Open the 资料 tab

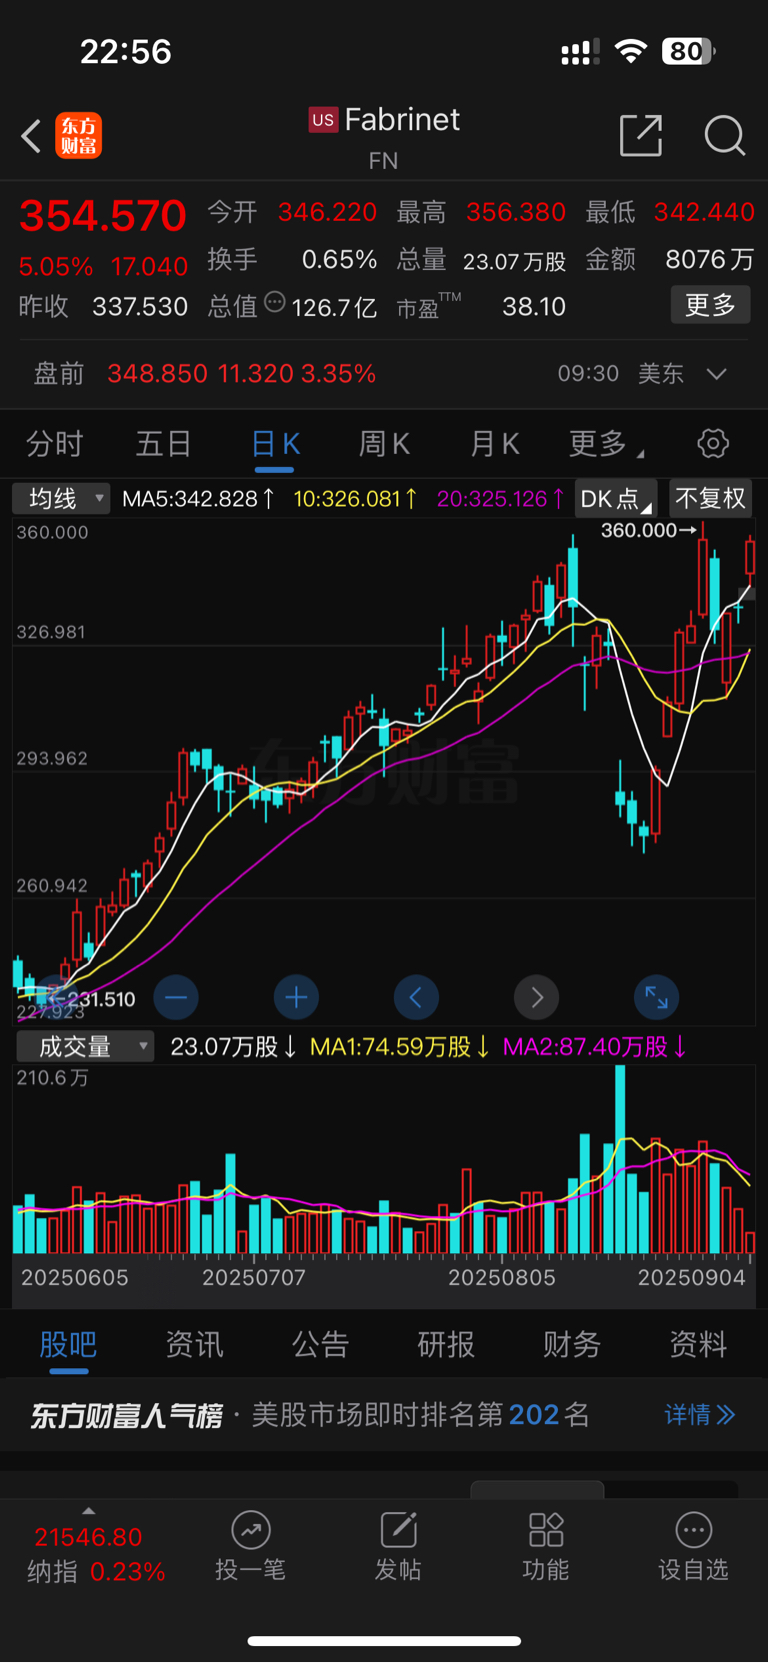pyautogui.click(x=698, y=1345)
